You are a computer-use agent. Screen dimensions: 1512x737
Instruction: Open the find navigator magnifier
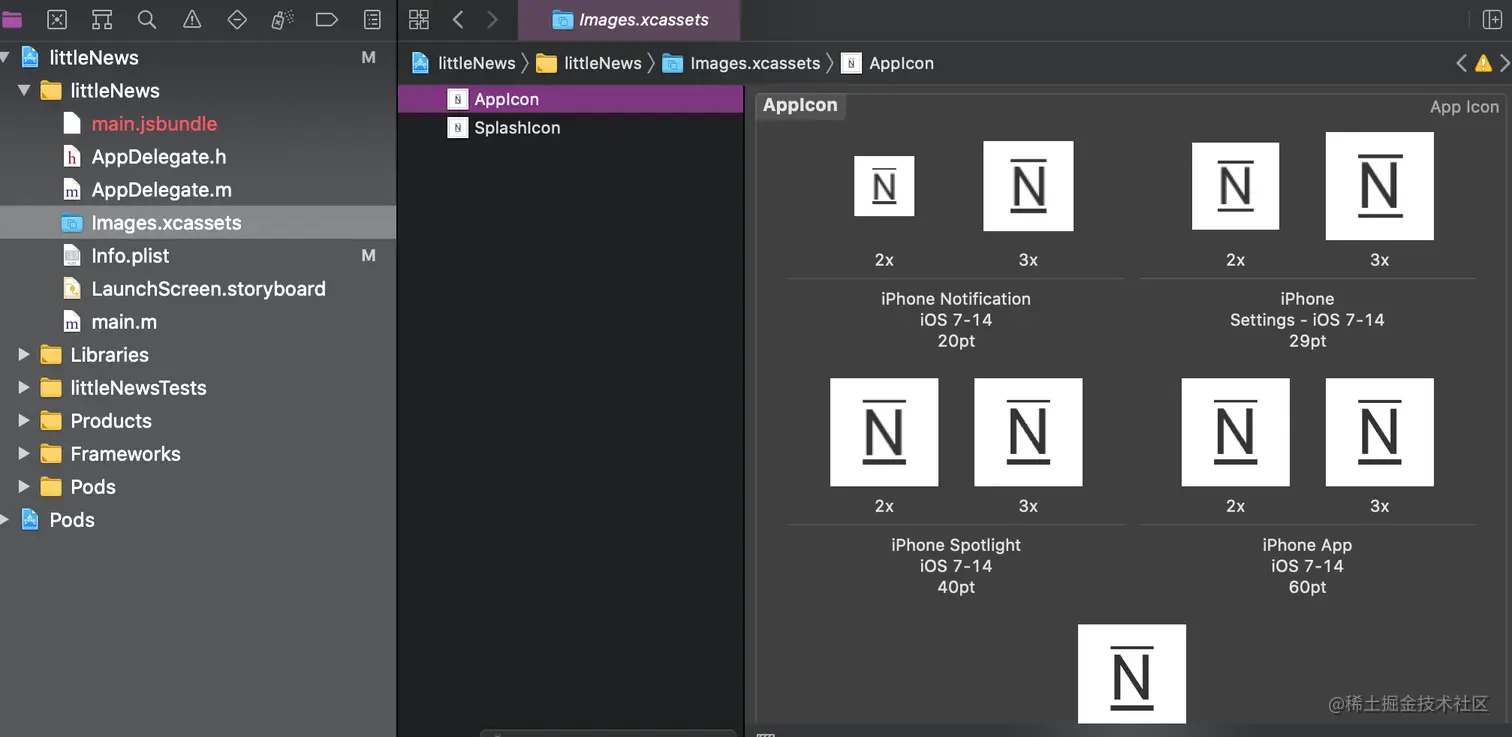tap(147, 20)
